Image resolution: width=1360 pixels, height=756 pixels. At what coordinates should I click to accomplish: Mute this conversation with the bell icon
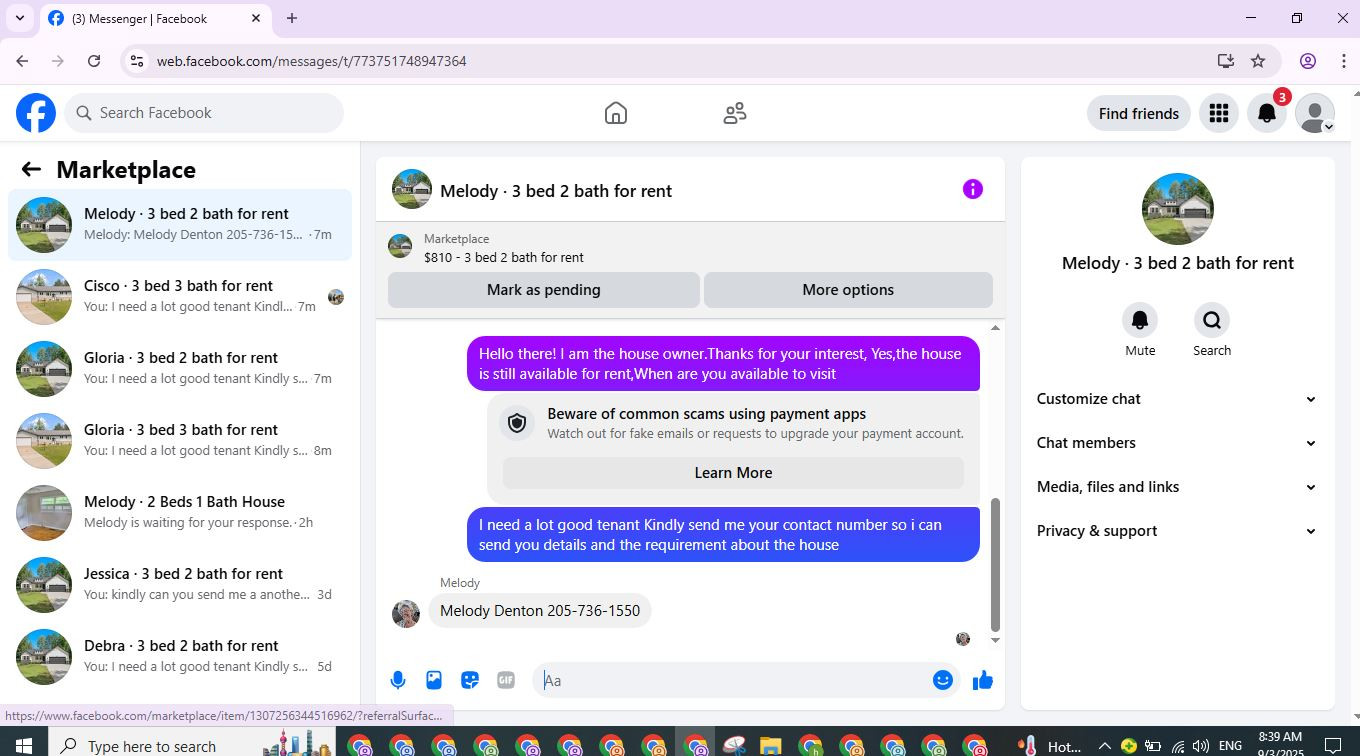[x=1140, y=320]
